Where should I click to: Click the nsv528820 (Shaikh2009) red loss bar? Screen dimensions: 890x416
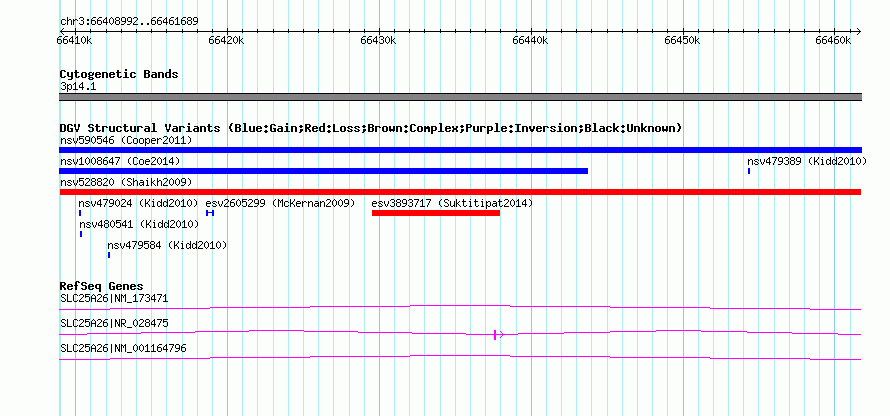[x=460, y=192]
